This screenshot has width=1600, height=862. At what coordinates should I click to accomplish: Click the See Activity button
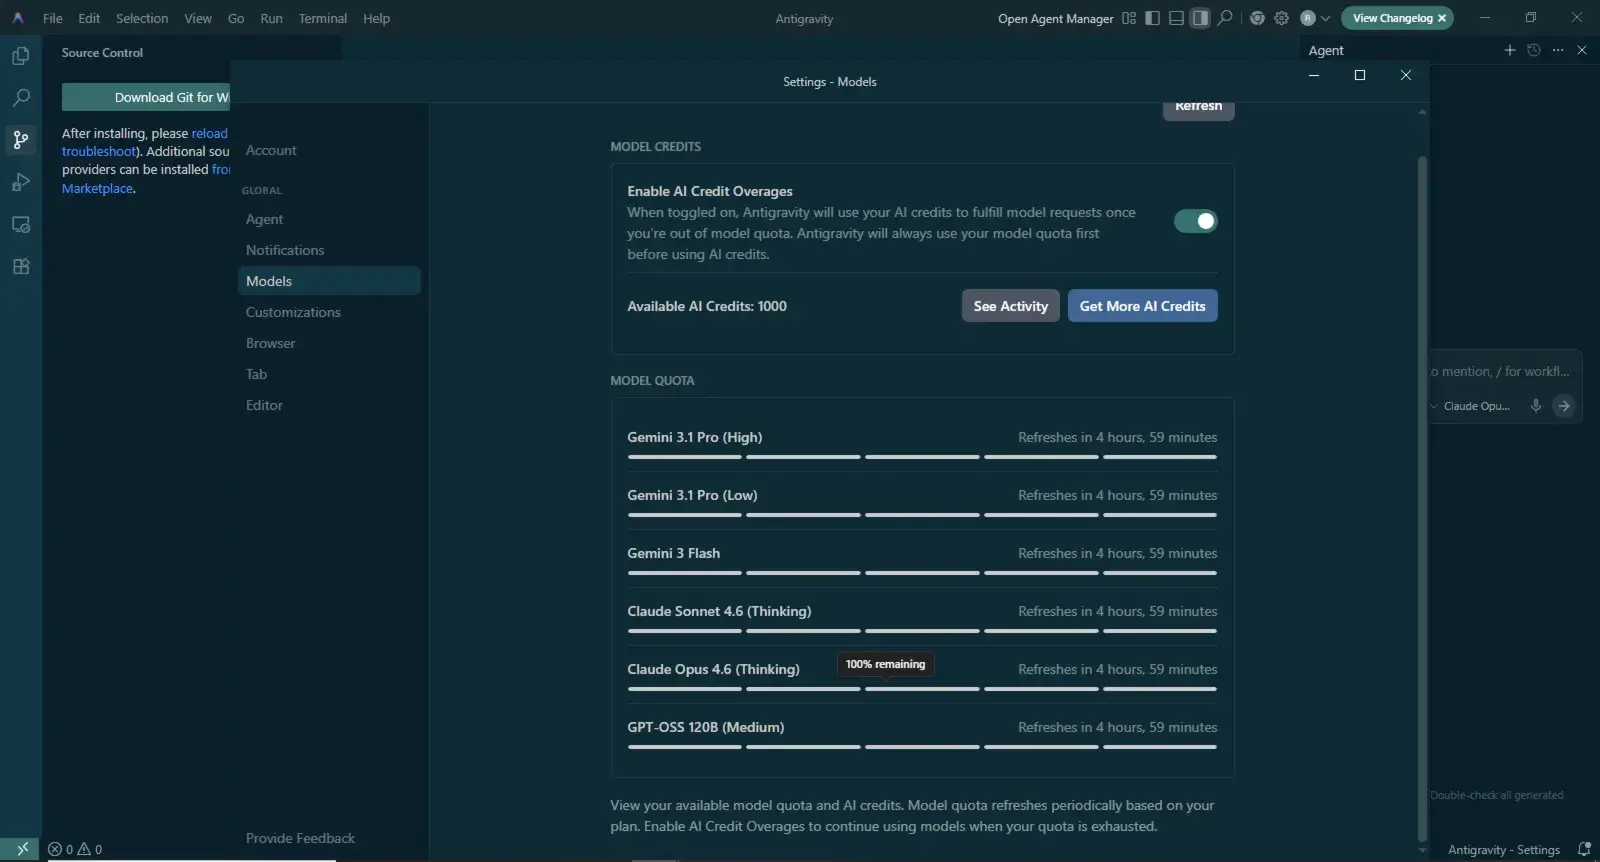(1010, 306)
